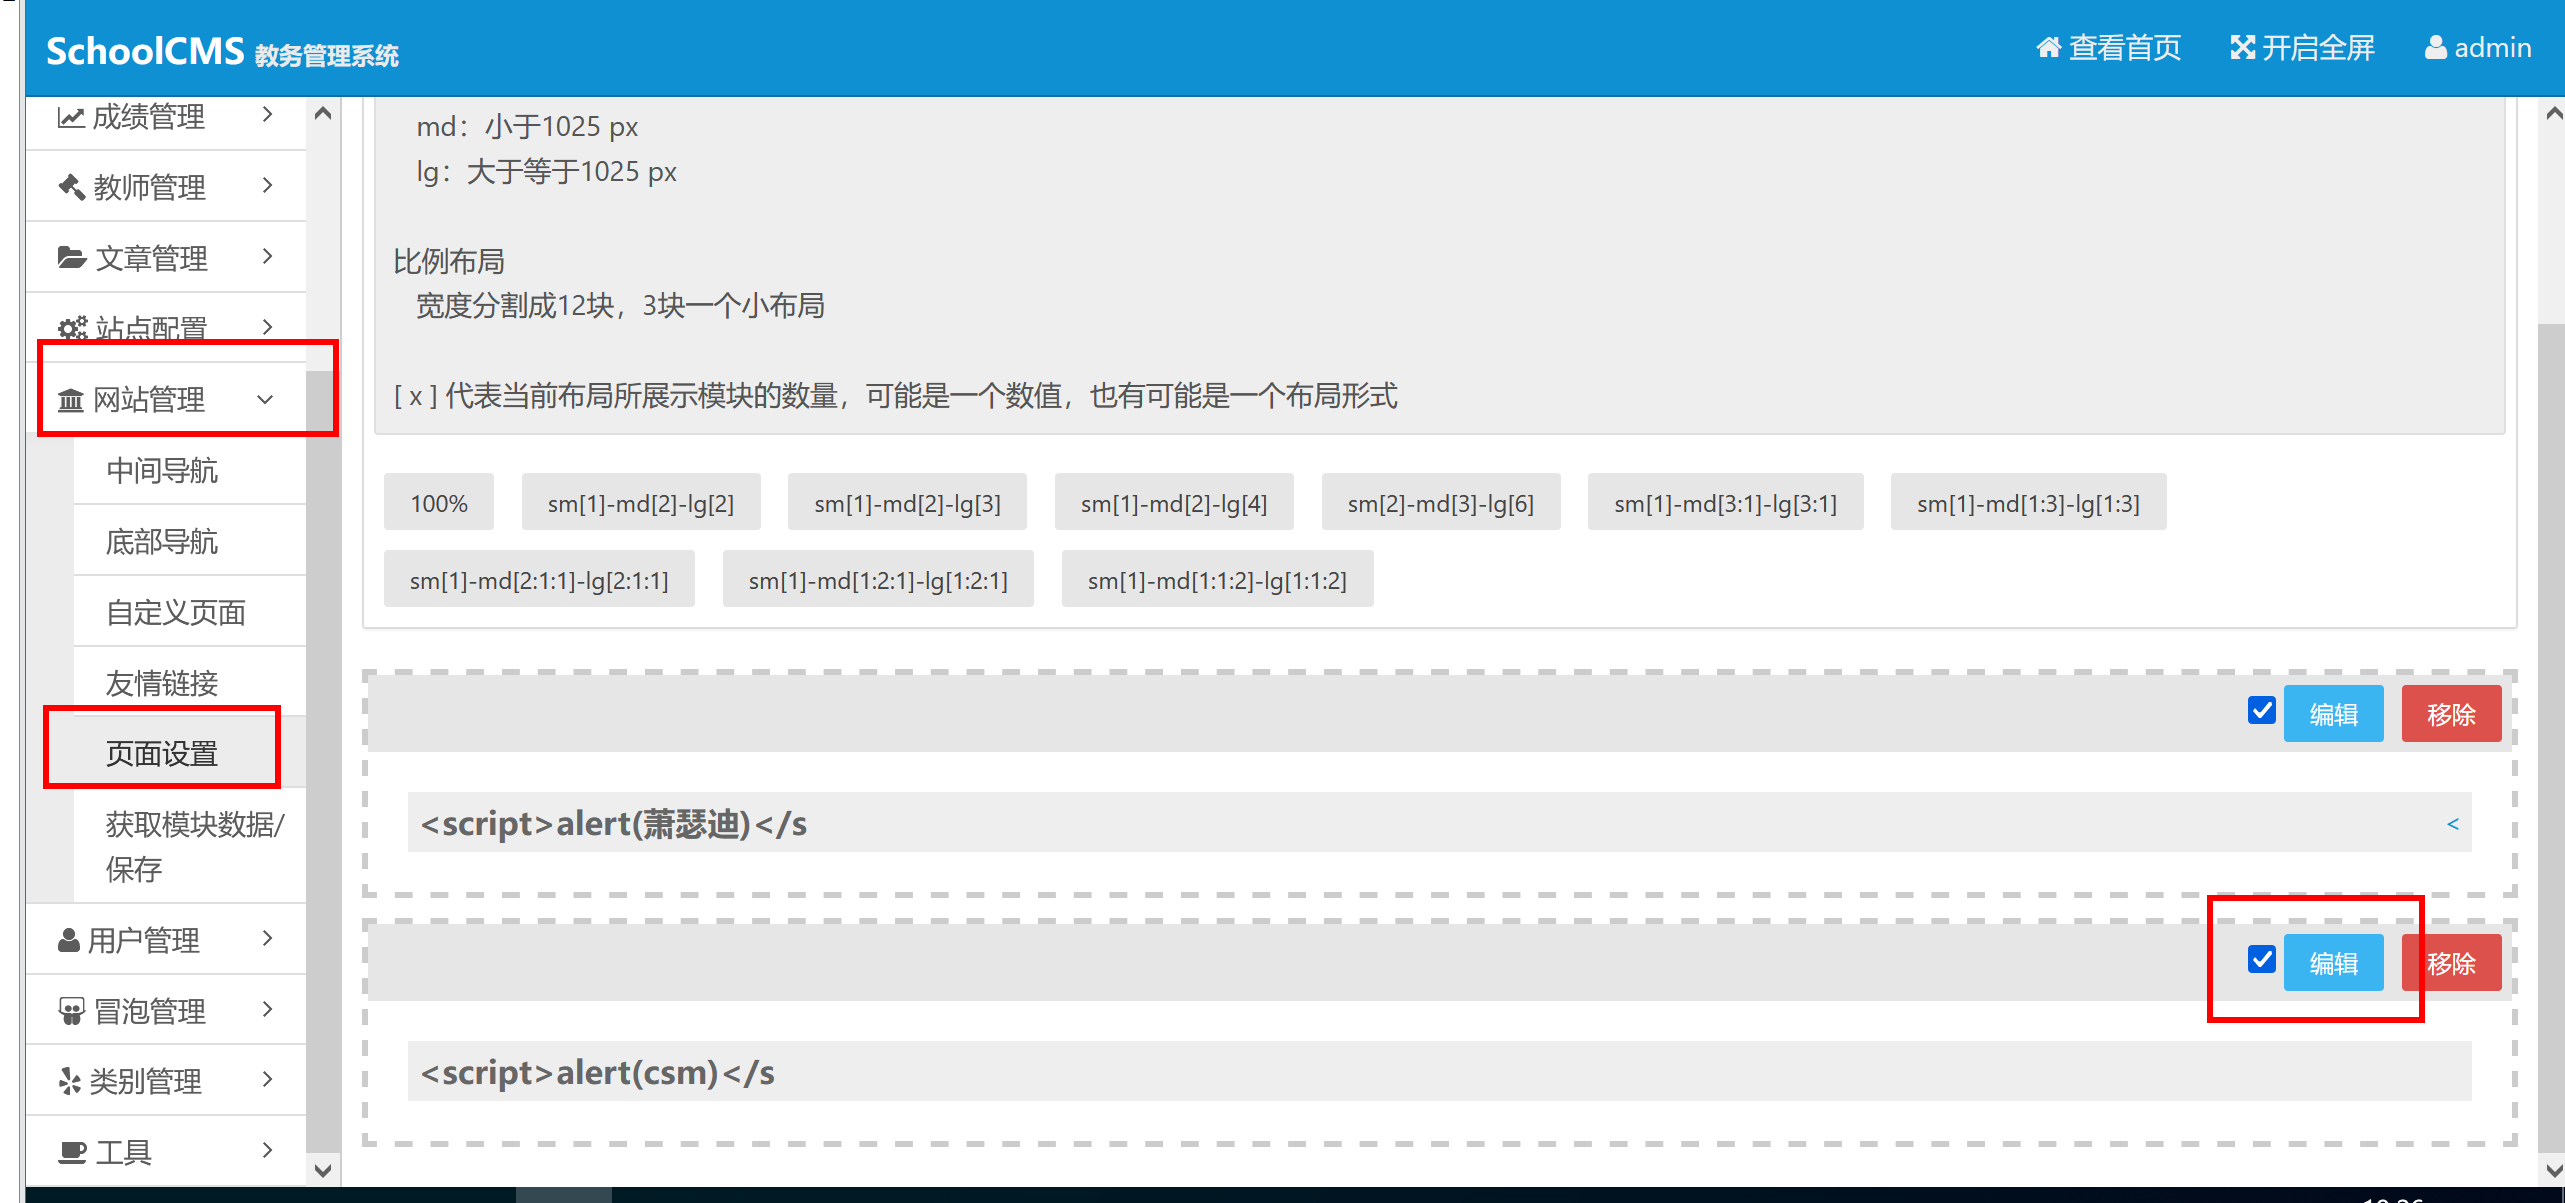This screenshot has width=2565, height=1203.
Task: Uncheck the checkbox beside the first 编辑 button
Action: click(2260, 712)
